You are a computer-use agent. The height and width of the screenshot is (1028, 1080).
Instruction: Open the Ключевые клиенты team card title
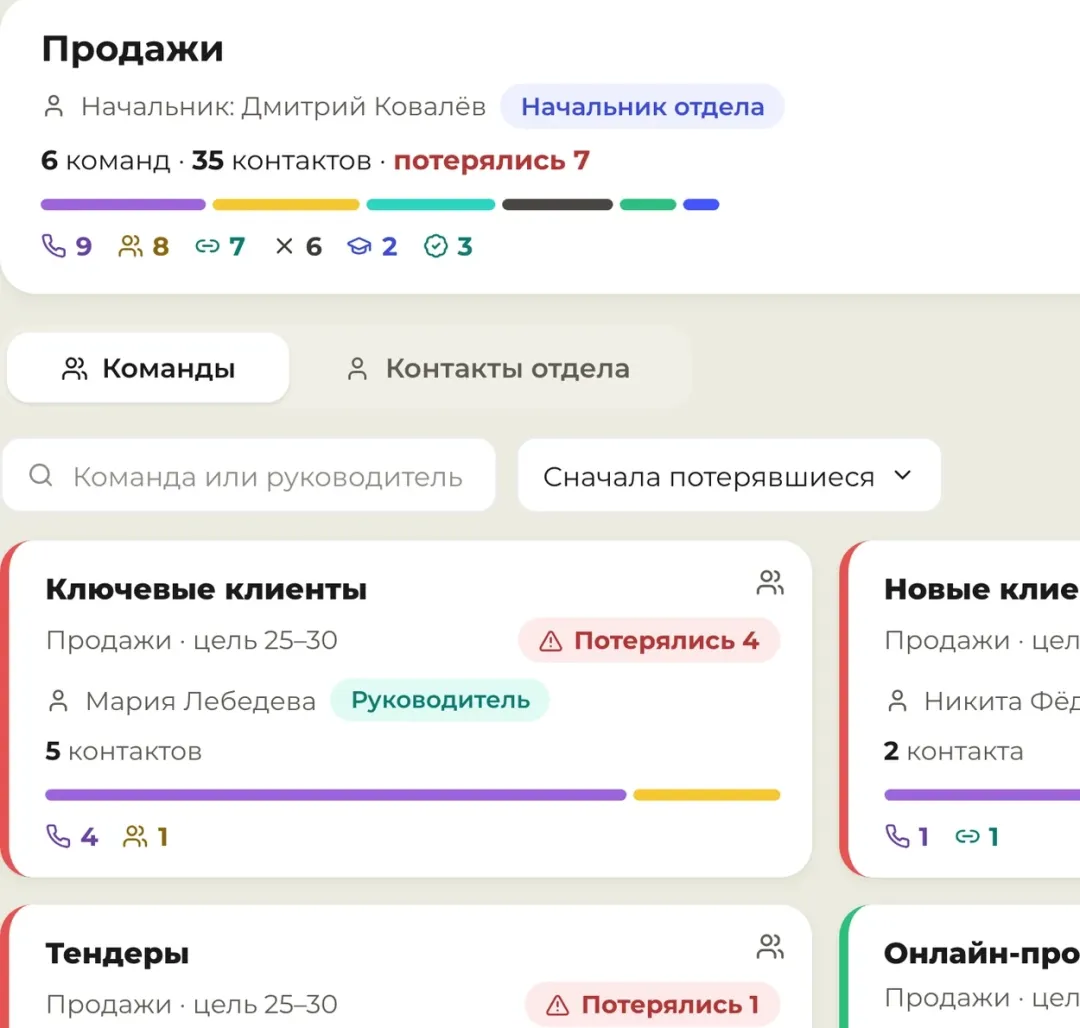point(206,589)
